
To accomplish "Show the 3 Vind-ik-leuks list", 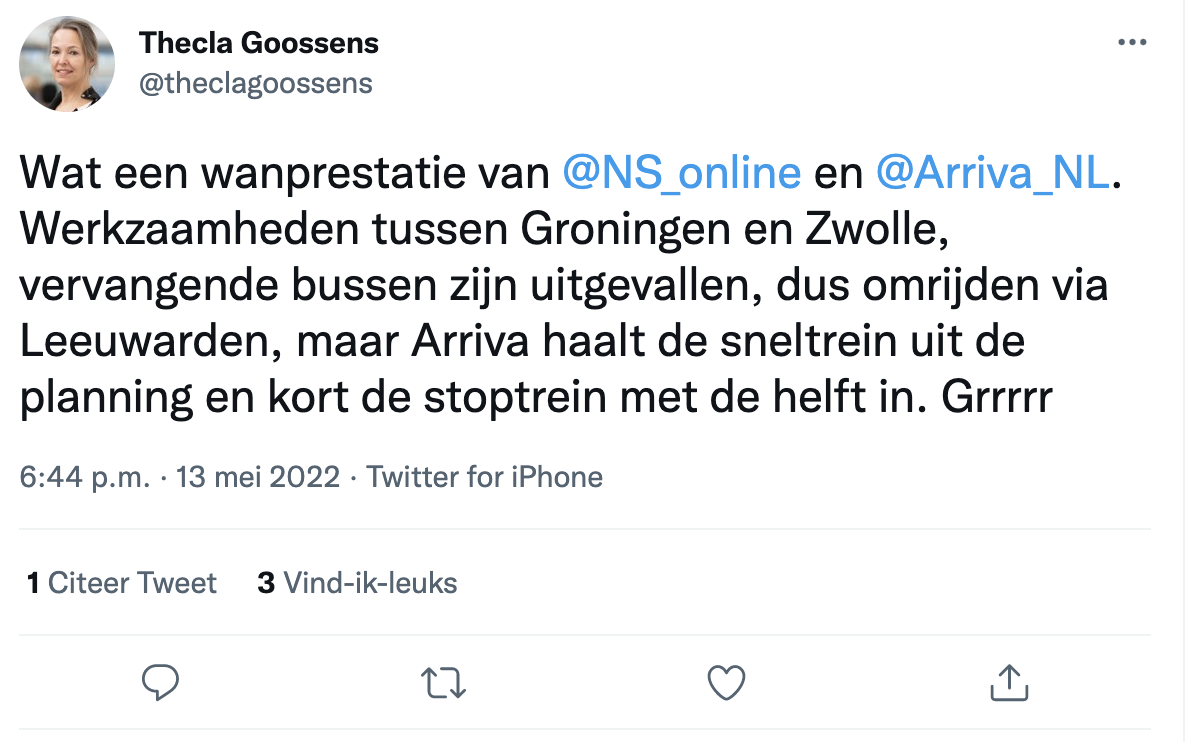I will click(x=357, y=583).
